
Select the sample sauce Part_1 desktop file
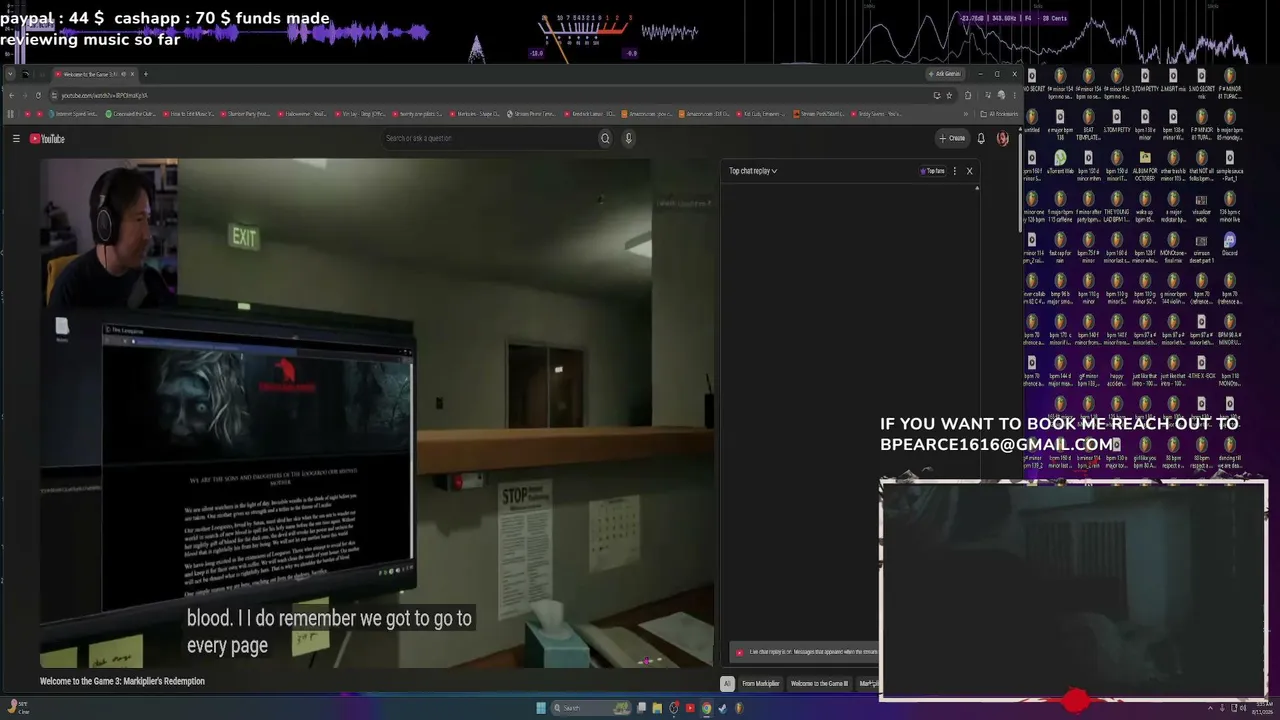click(x=1229, y=167)
